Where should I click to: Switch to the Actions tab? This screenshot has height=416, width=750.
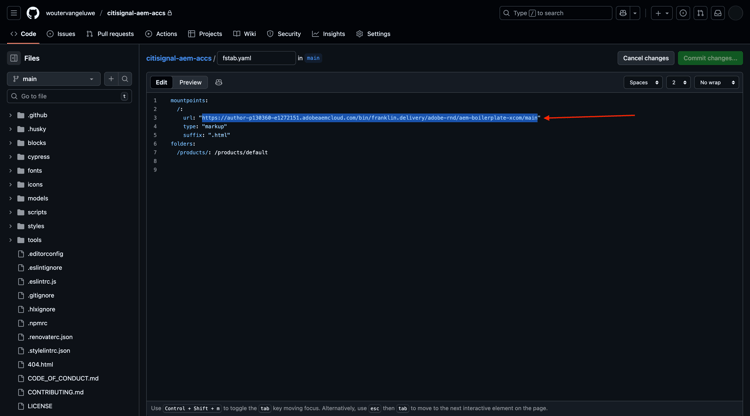161,34
